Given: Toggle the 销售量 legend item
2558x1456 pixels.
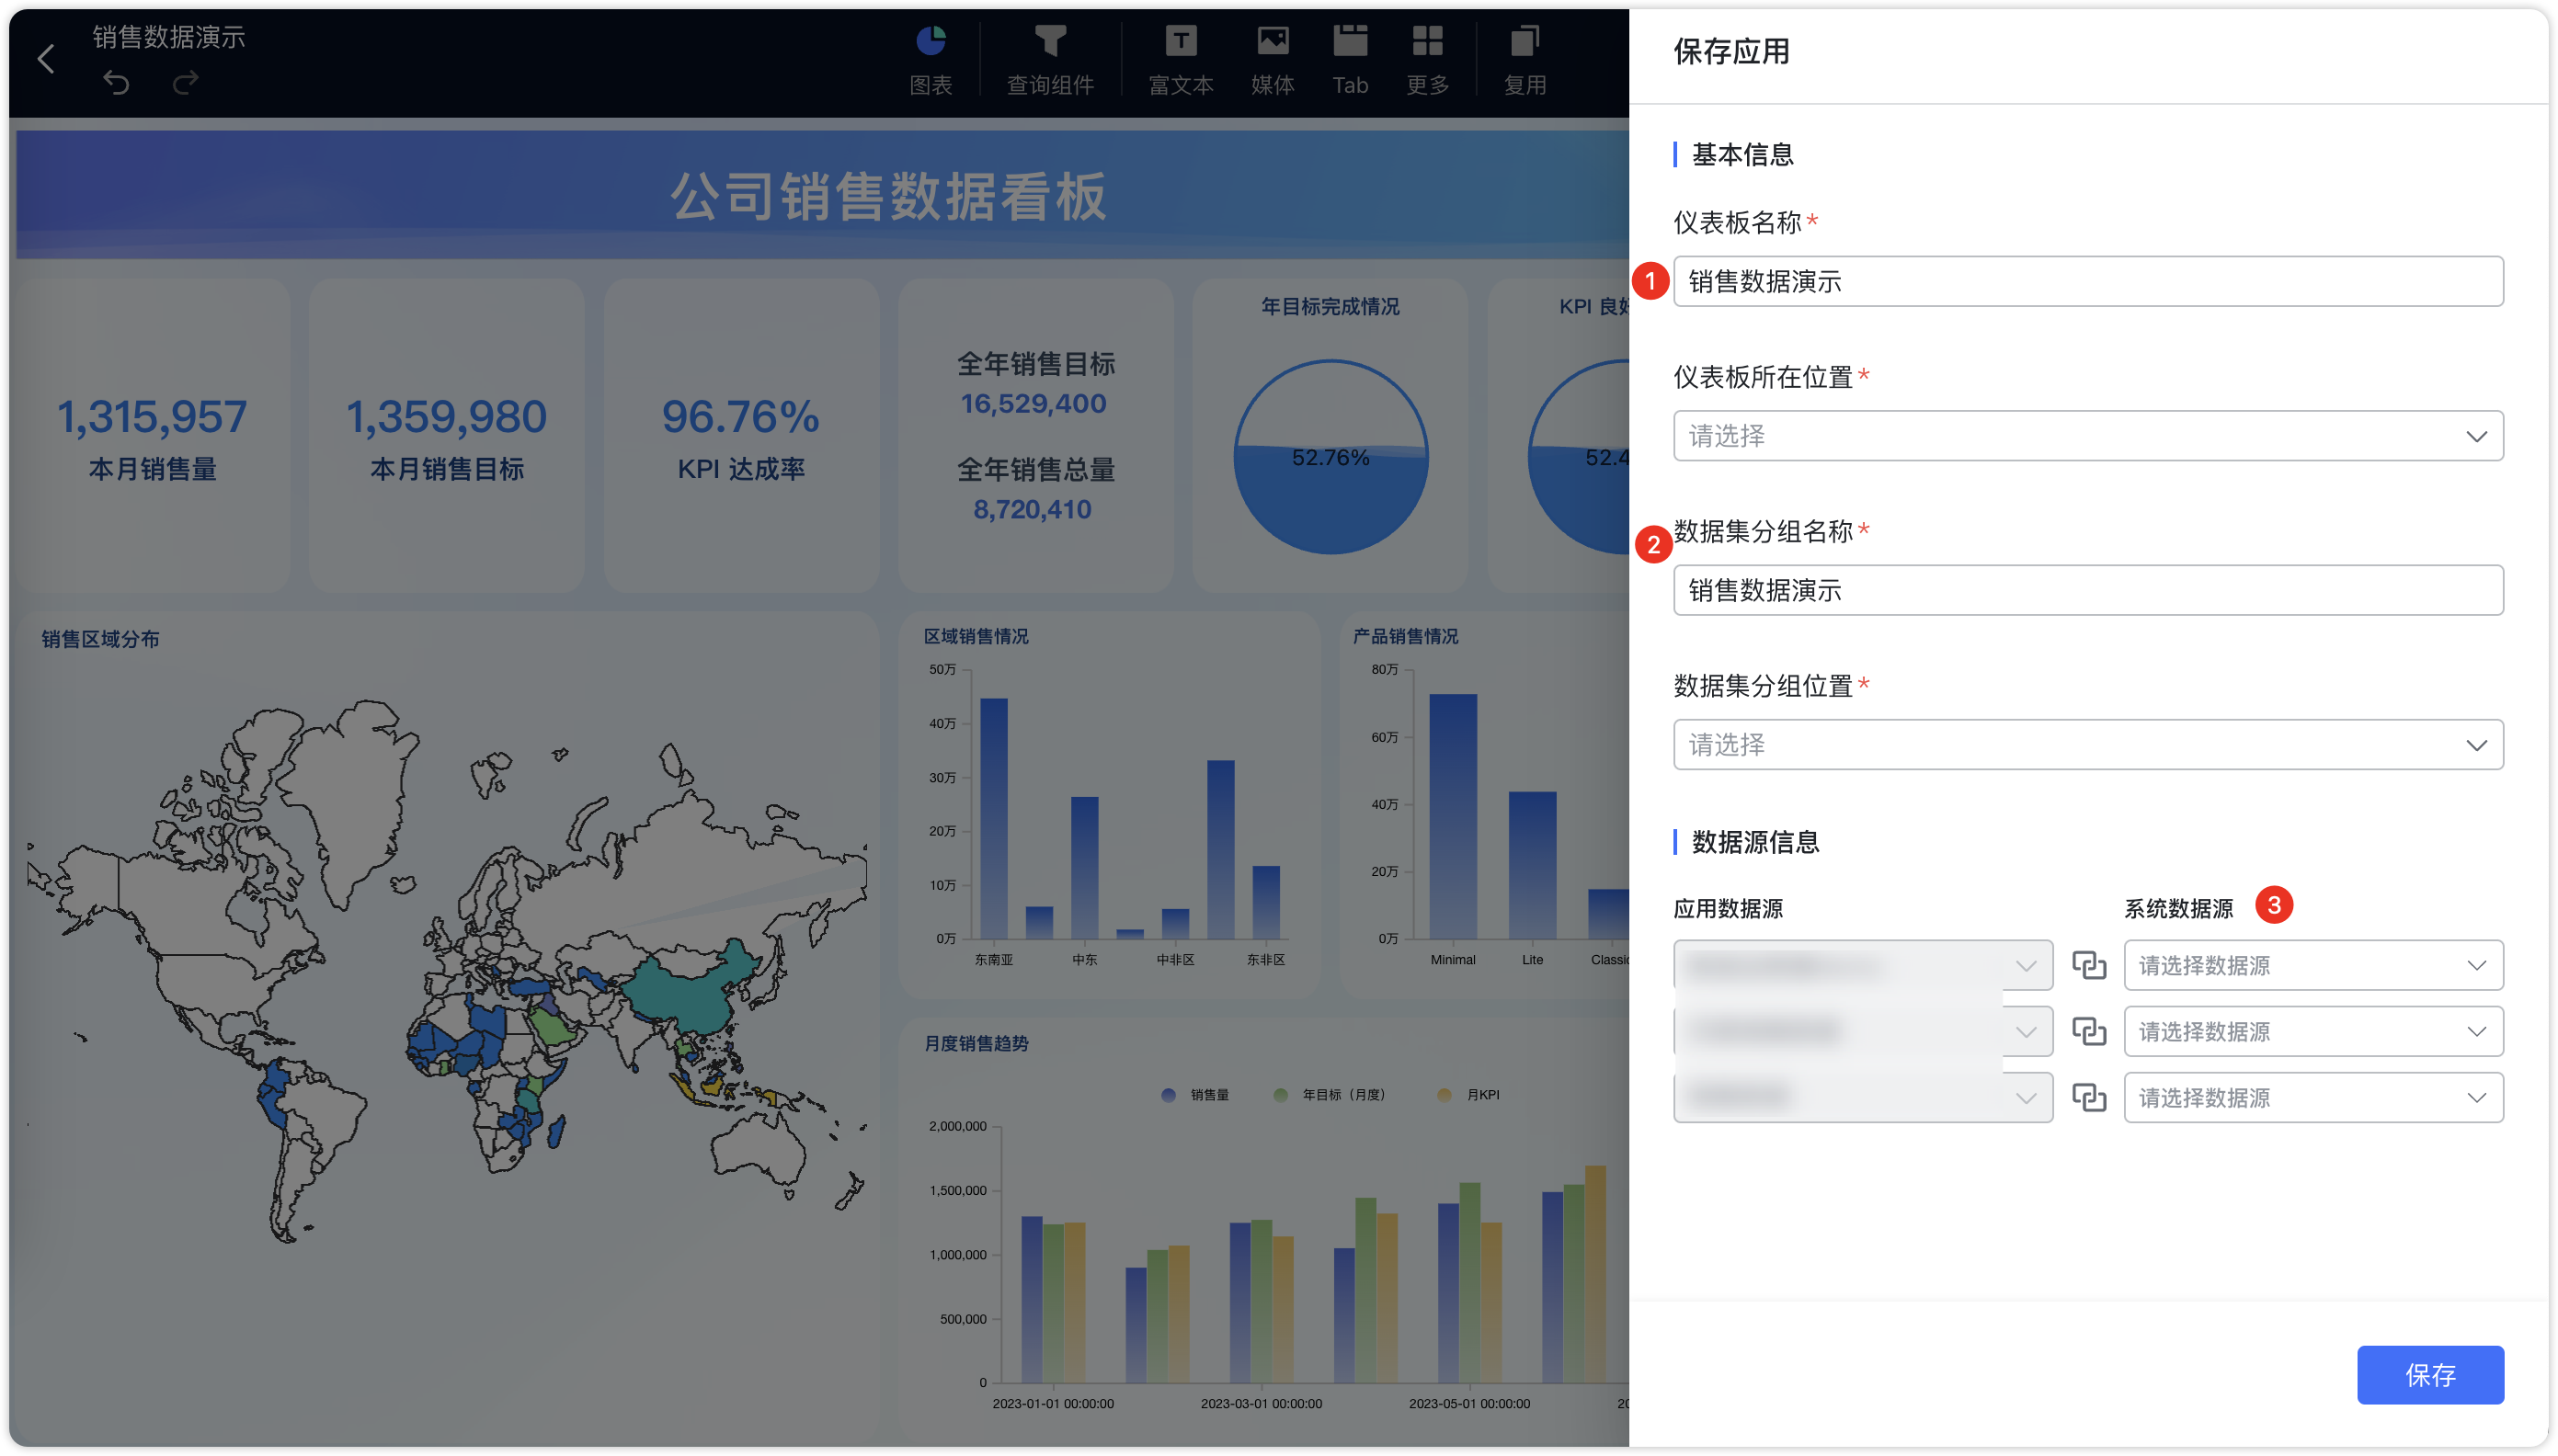Looking at the screenshot, I should tap(1195, 1095).
